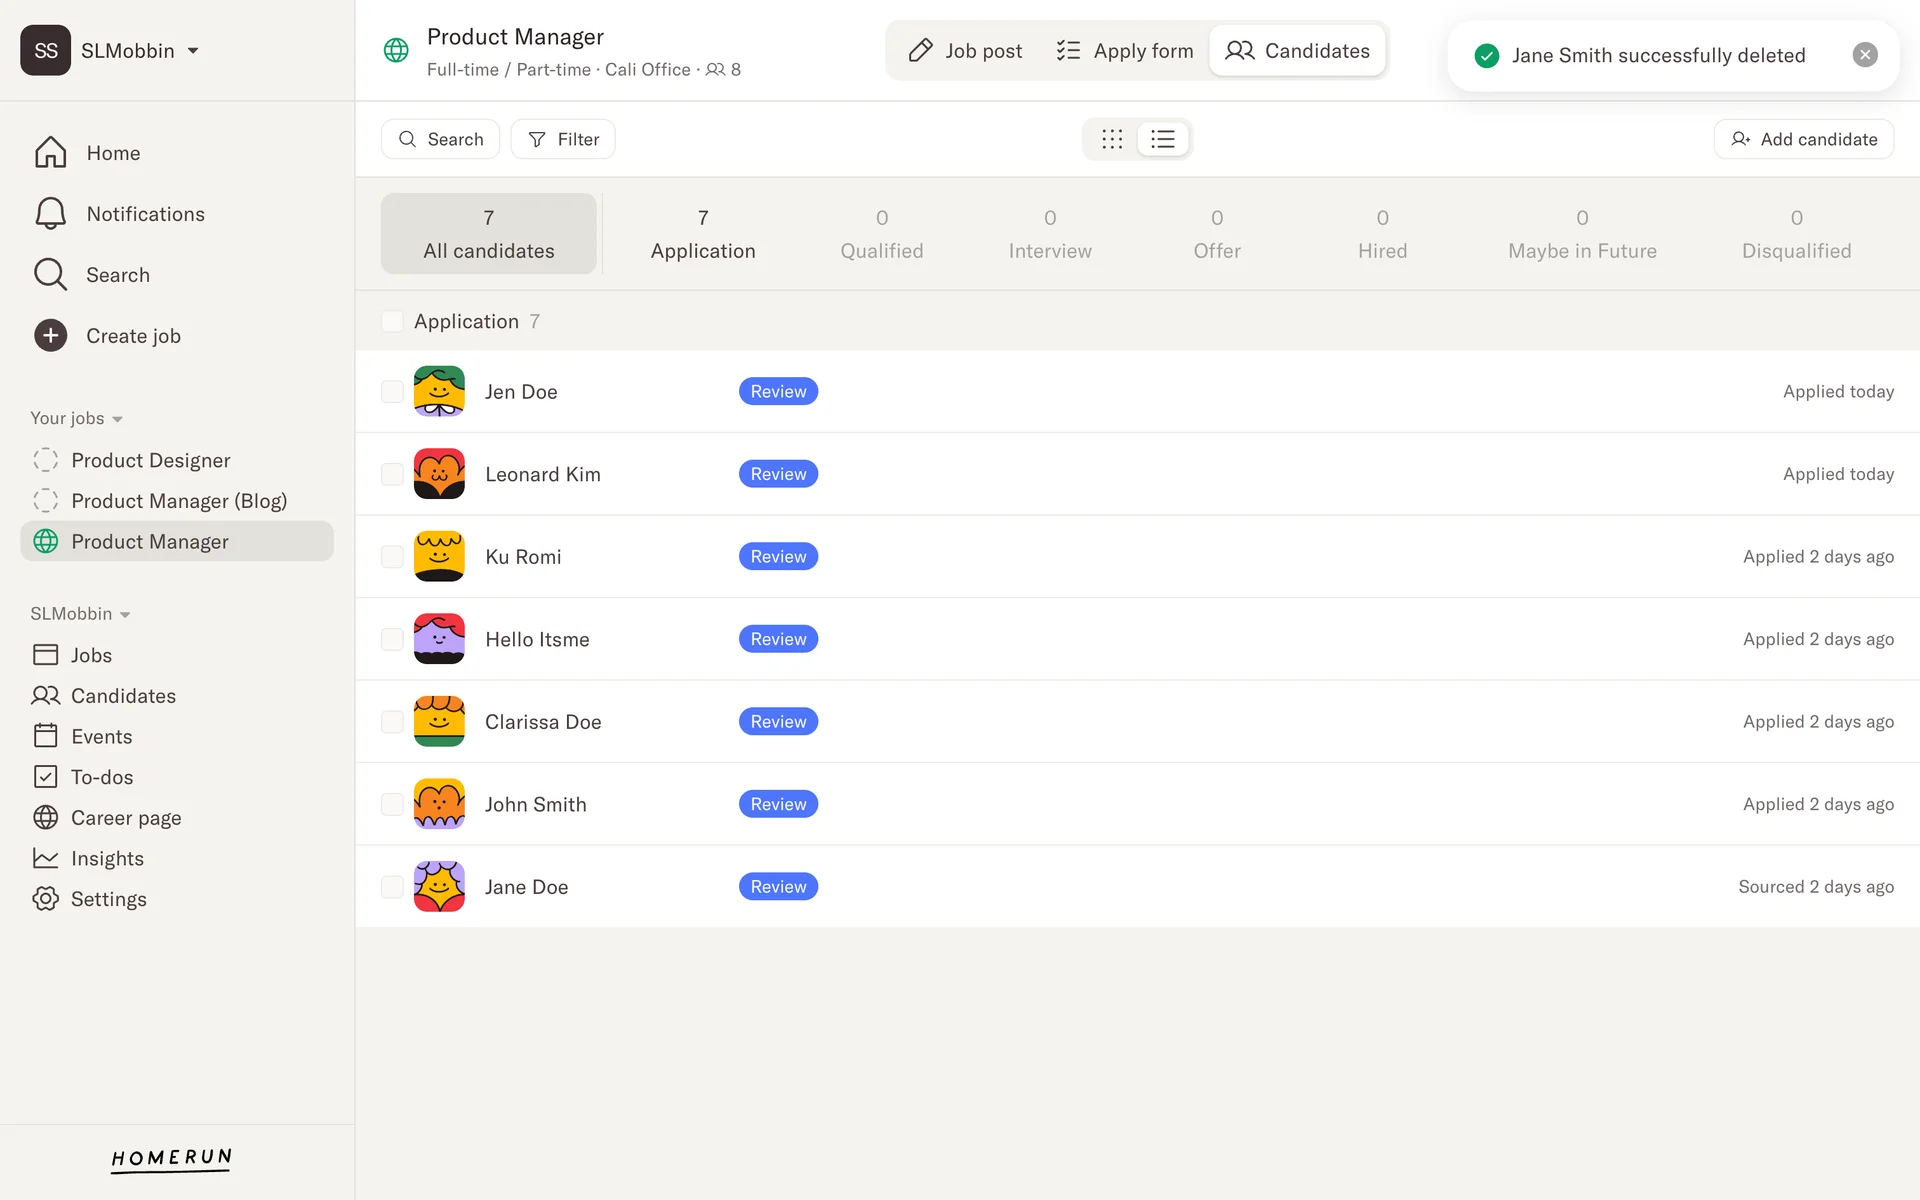Open the Filter button
This screenshot has height=1200, width=1920.
pyautogui.click(x=563, y=139)
